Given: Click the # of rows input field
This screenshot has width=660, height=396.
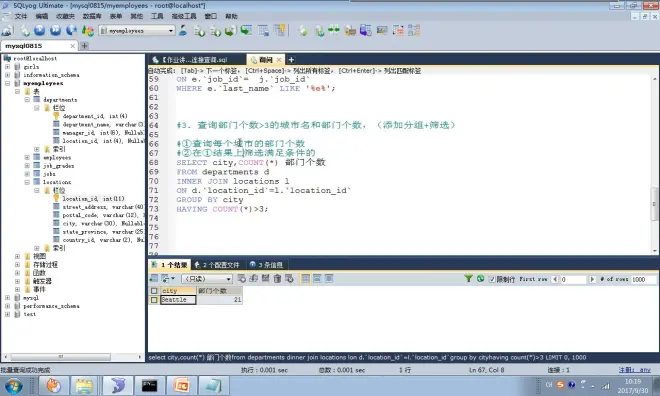Looking at the screenshot, I should [643, 279].
